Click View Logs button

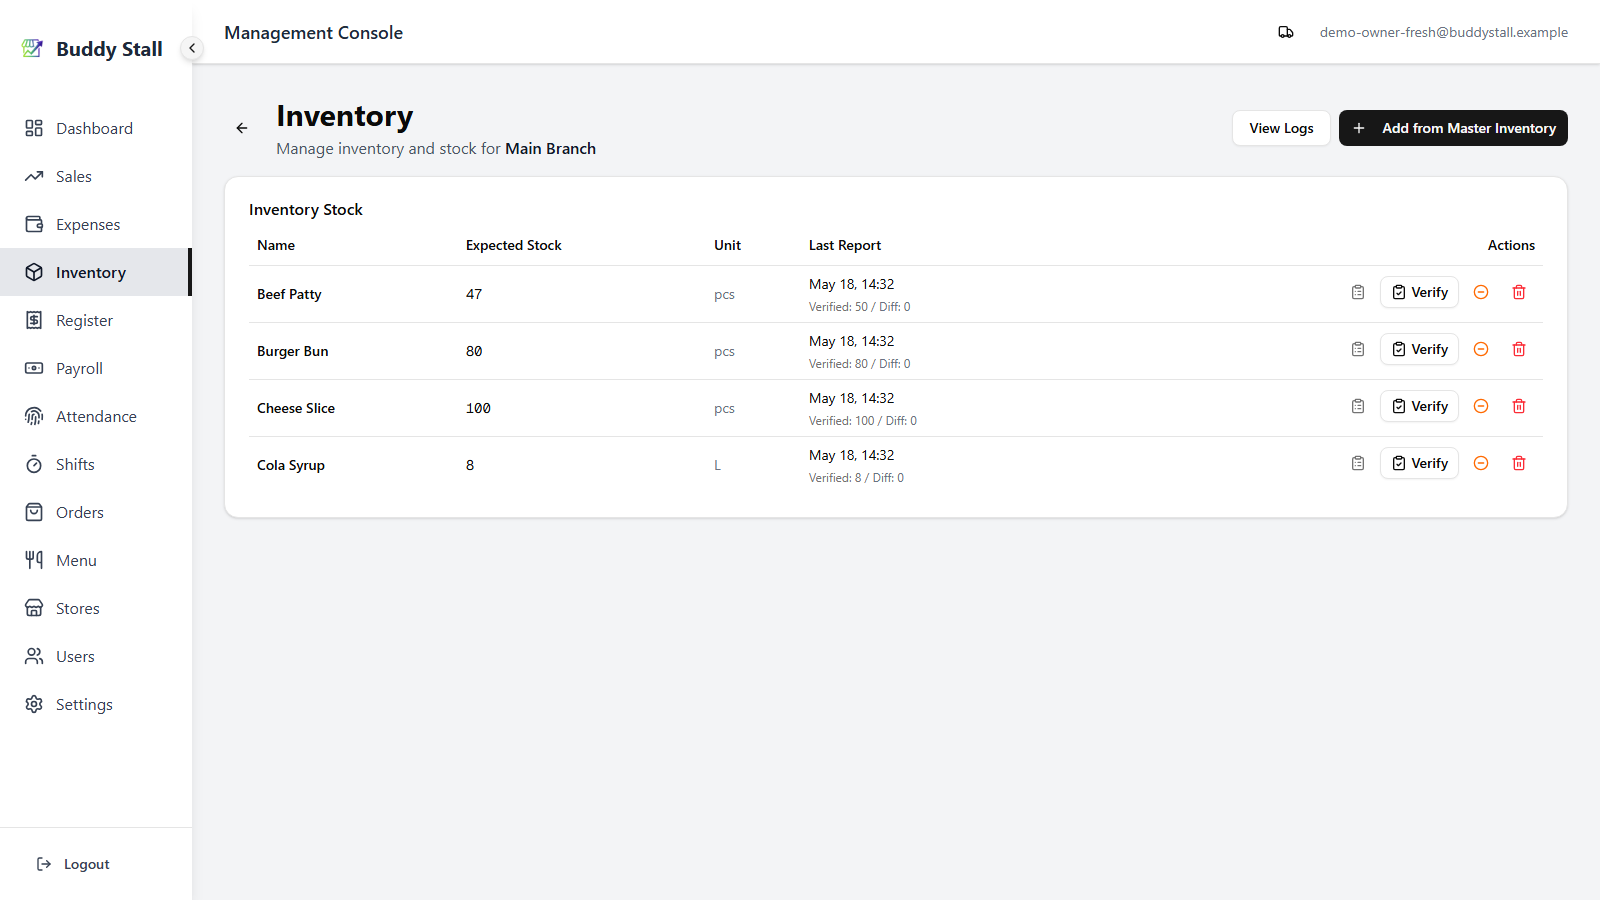click(1281, 128)
